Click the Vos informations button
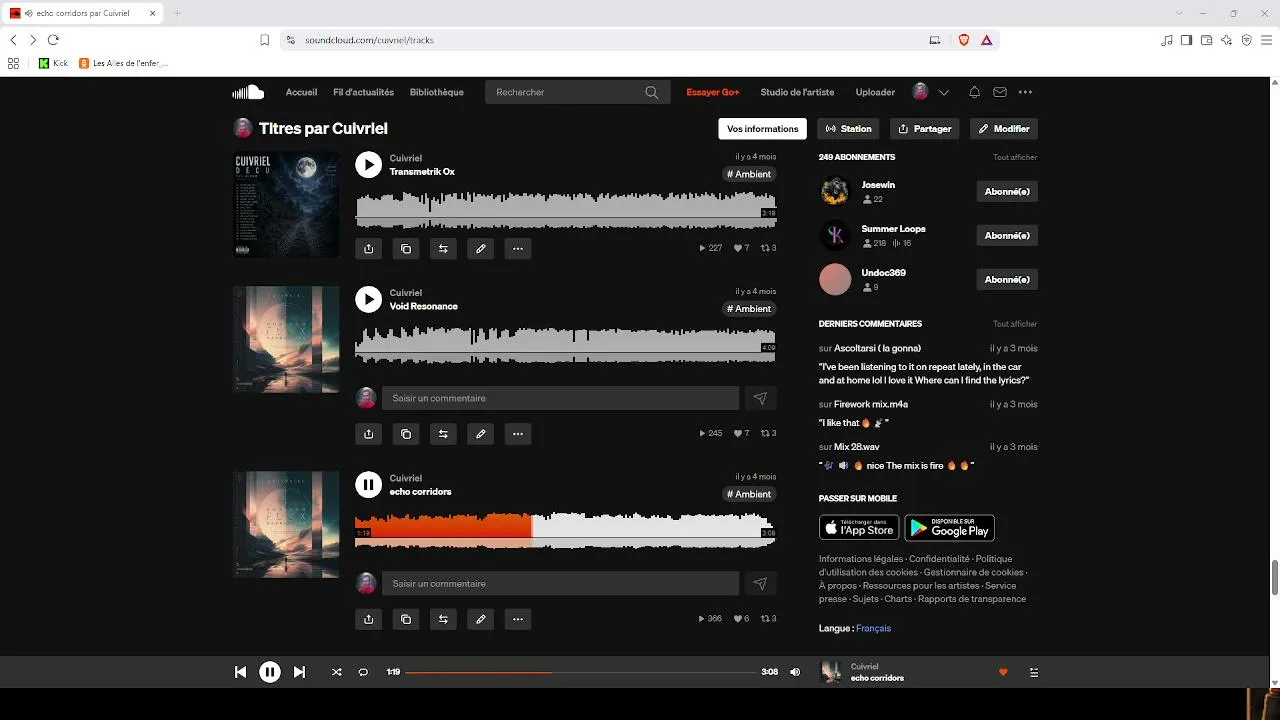This screenshot has height=720, width=1280. pos(762,129)
